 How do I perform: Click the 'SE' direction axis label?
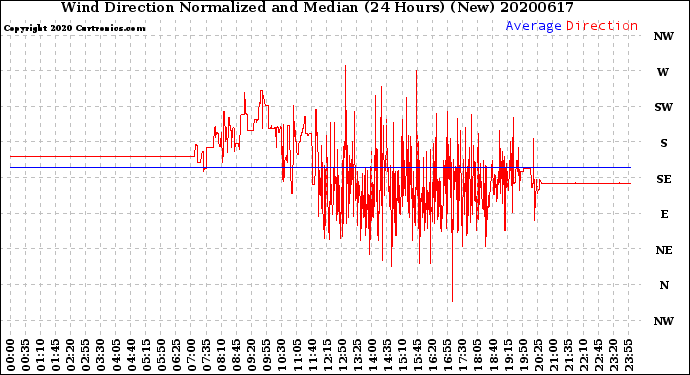pyautogui.click(x=664, y=179)
